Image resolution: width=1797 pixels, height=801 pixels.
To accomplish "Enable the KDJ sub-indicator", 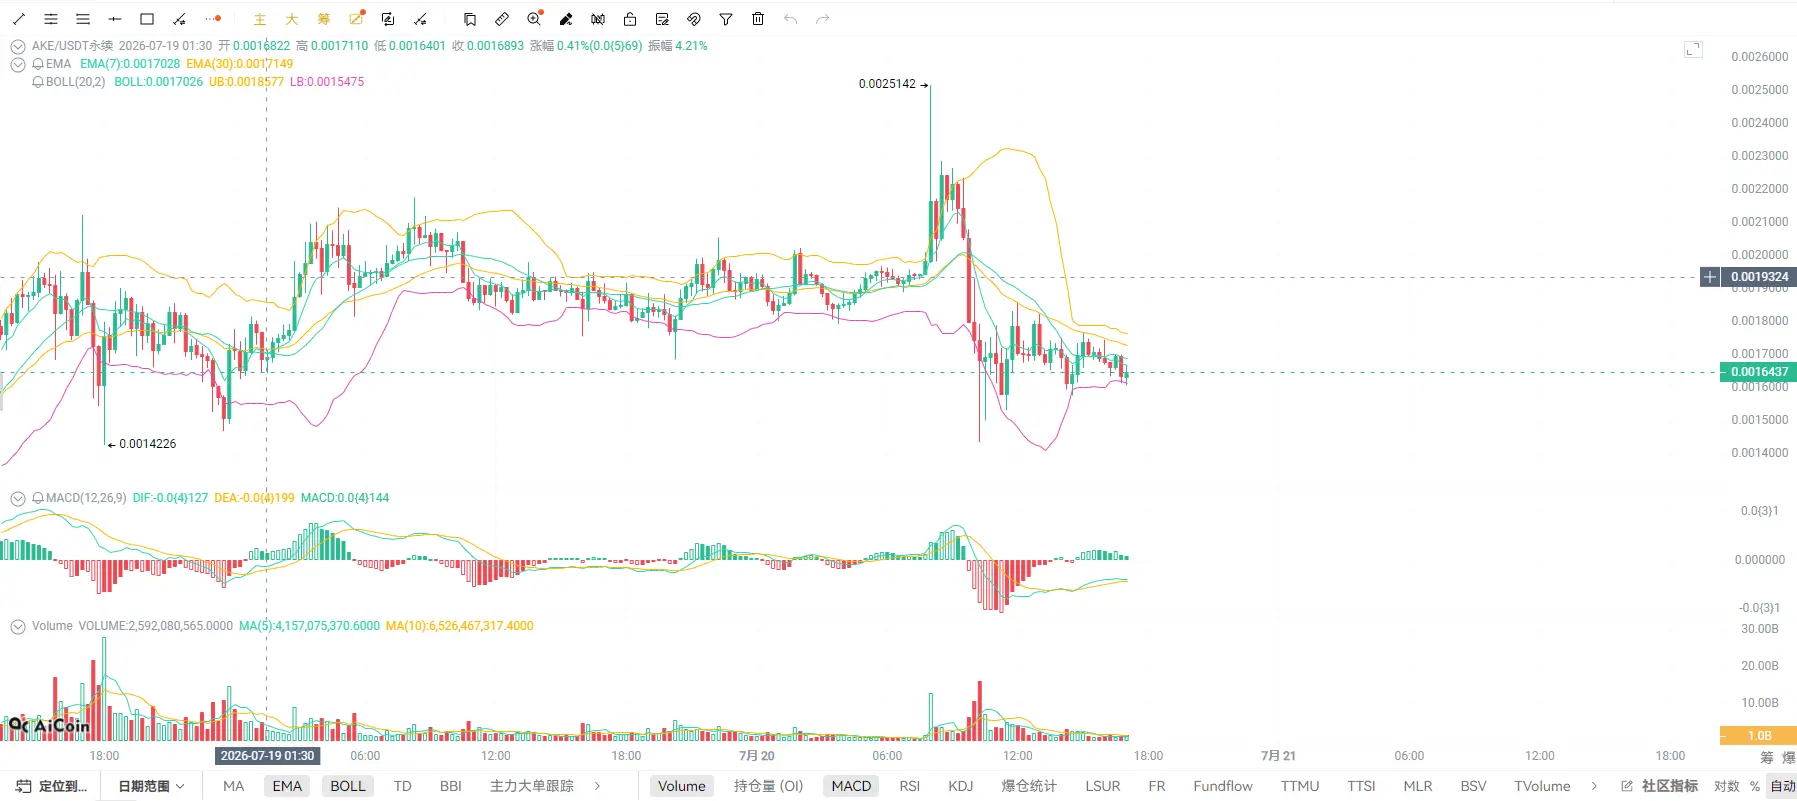I will 961,786.
